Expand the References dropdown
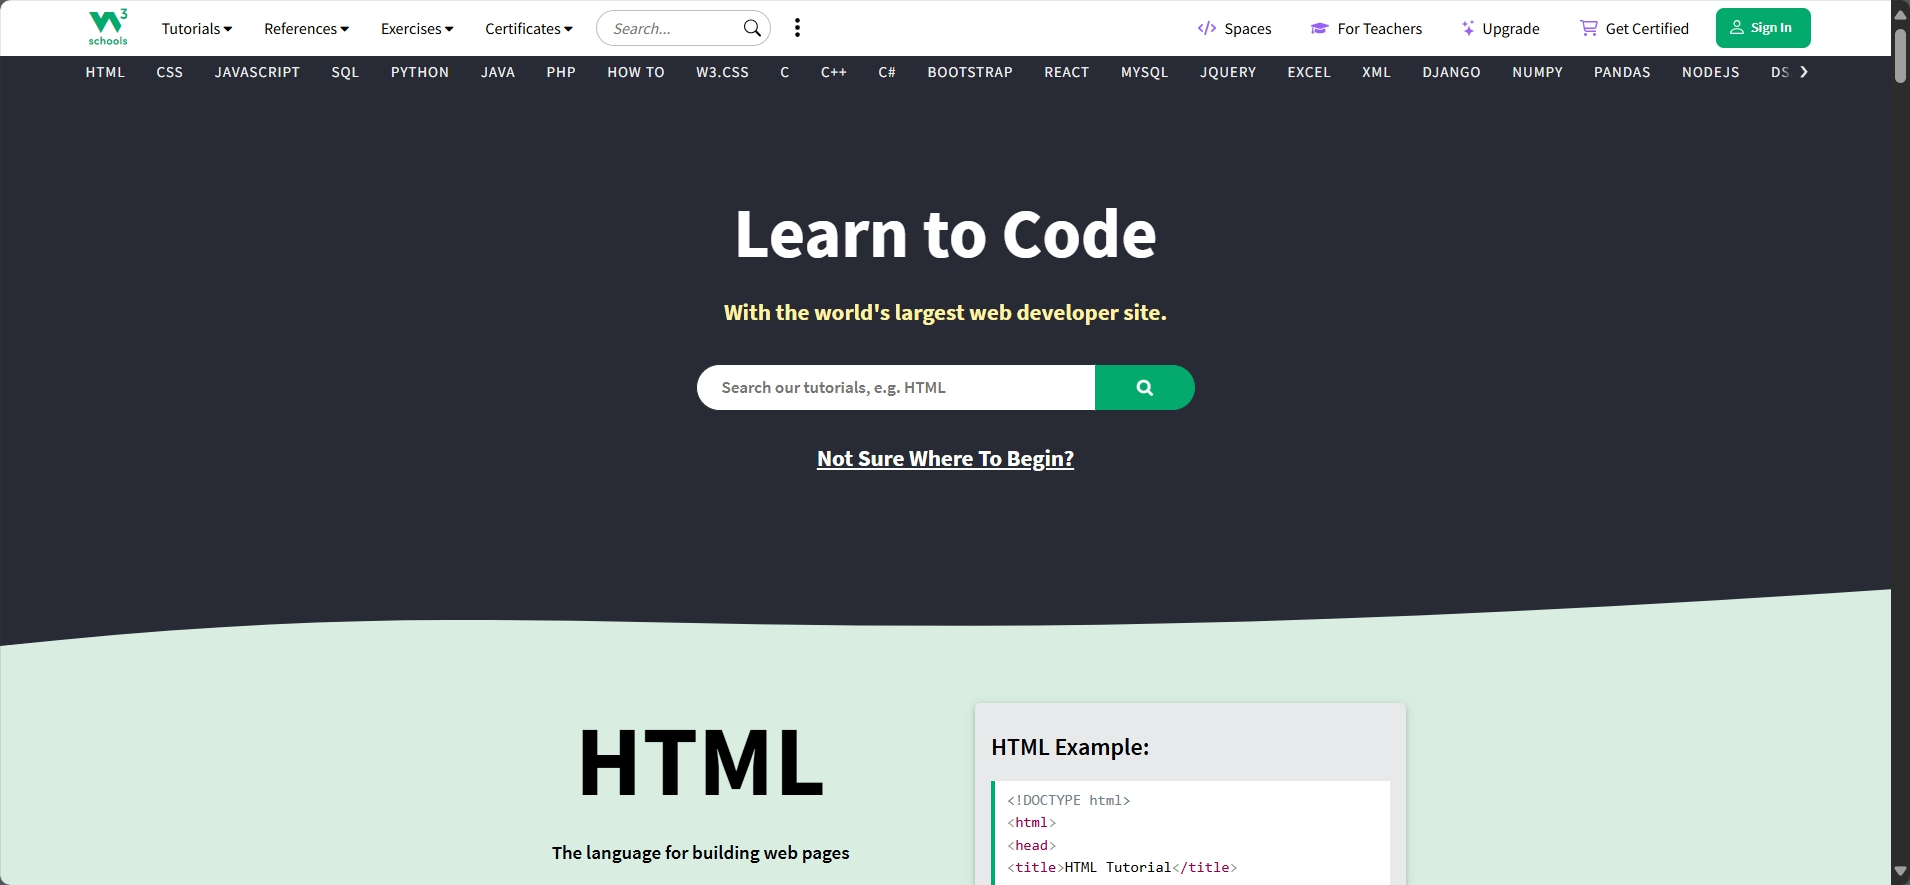This screenshot has width=1910, height=885. pos(306,28)
